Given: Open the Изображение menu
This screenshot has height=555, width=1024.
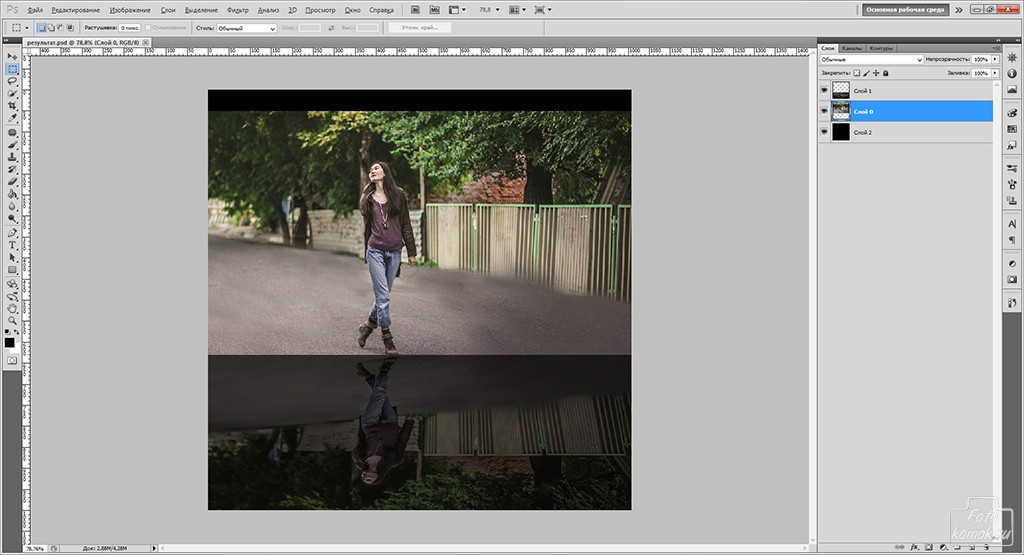Looking at the screenshot, I should [130, 10].
